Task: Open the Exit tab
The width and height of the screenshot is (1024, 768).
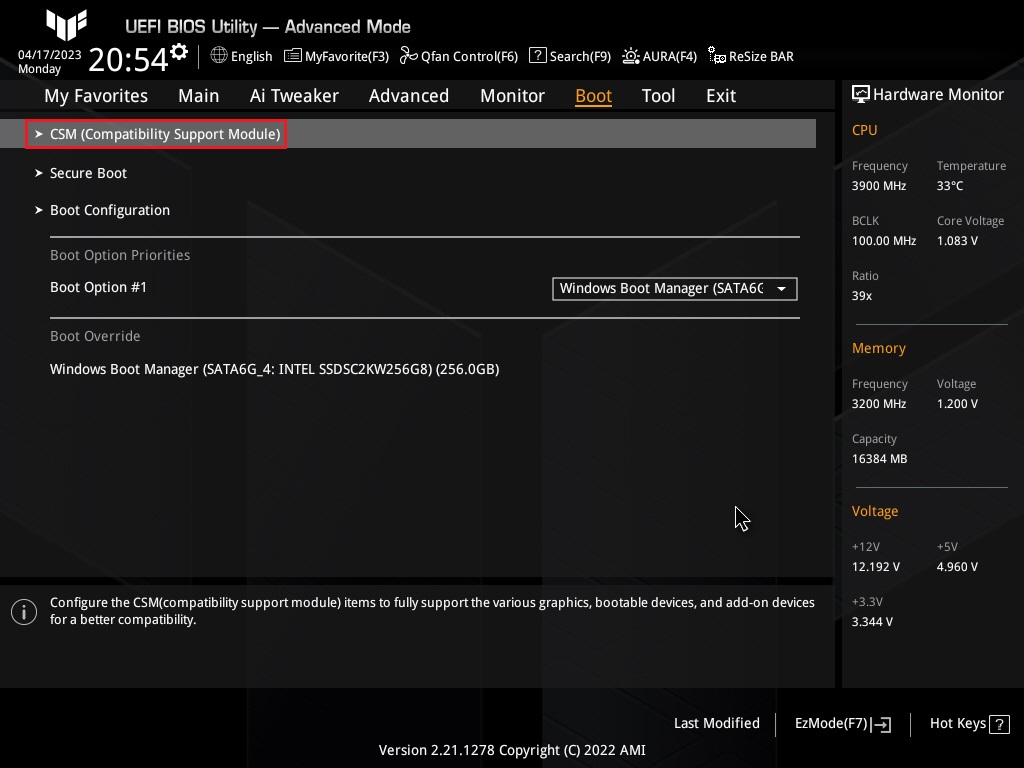Action: [x=721, y=96]
